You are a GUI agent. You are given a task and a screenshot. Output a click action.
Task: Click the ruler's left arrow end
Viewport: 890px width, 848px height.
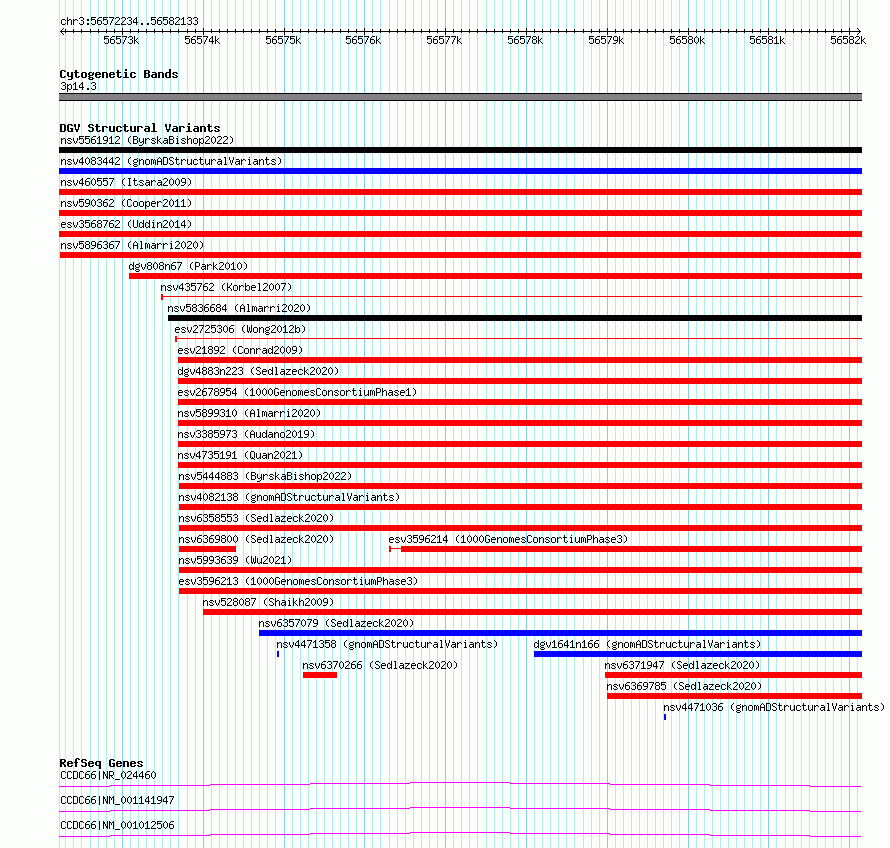pyautogui.click(x=62, y=32)
